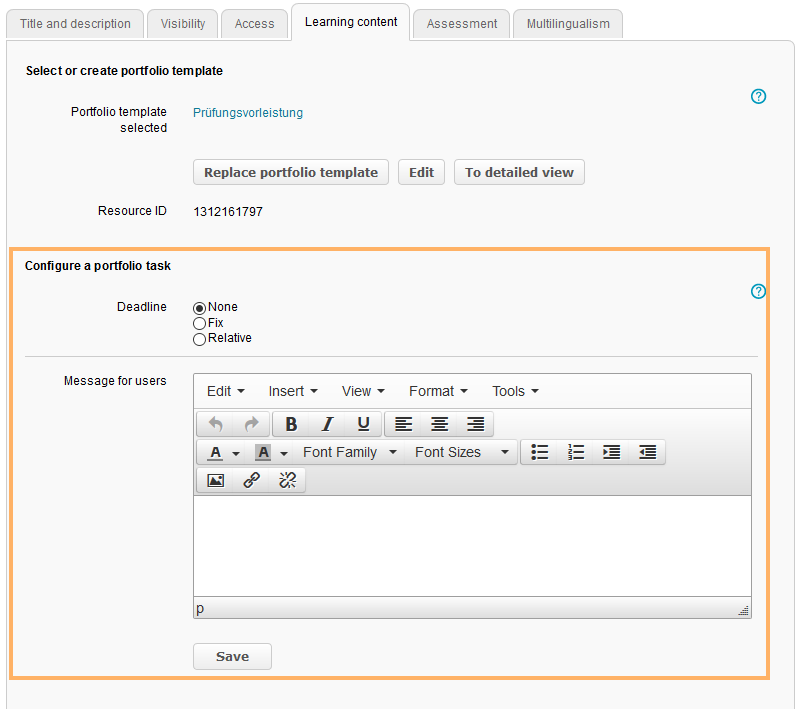Viewport: 803px width, 709px height.
Task: Click the undo arrow icon
Action: tap(215, 424)
